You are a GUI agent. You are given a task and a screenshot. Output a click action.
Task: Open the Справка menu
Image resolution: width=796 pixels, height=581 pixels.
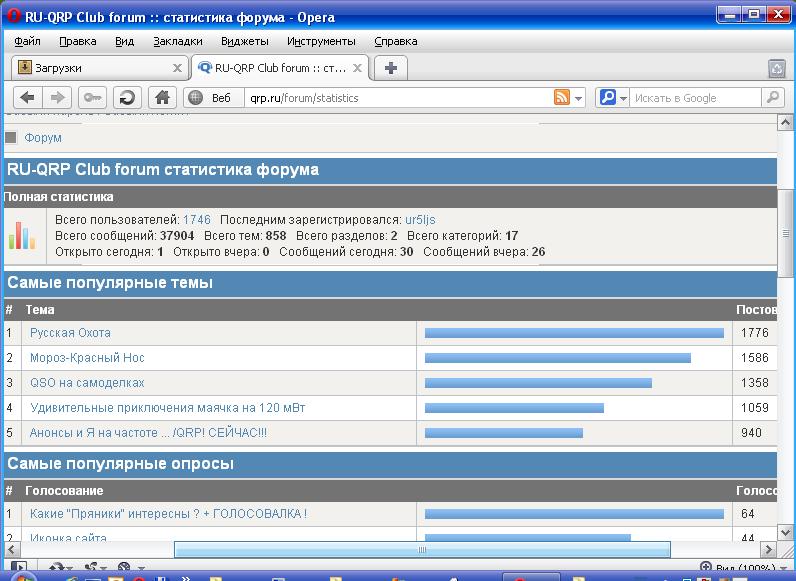click(x=395, y=41)
